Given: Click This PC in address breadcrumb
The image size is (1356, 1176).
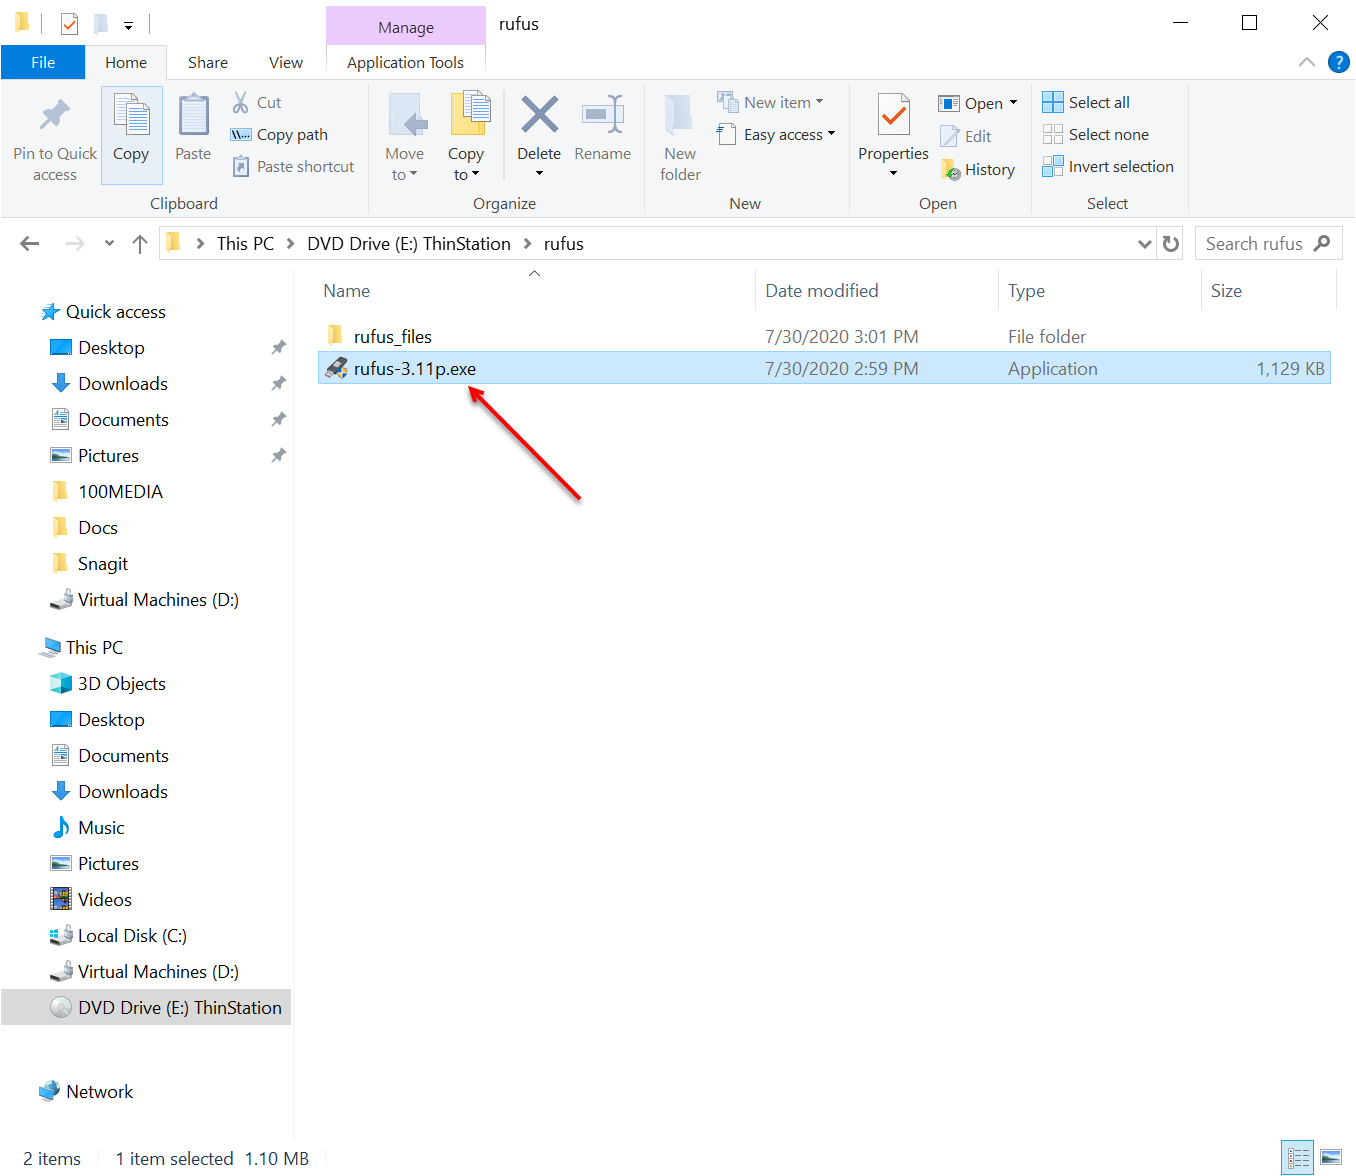Looking at the screenshot, I should point(245,243).
